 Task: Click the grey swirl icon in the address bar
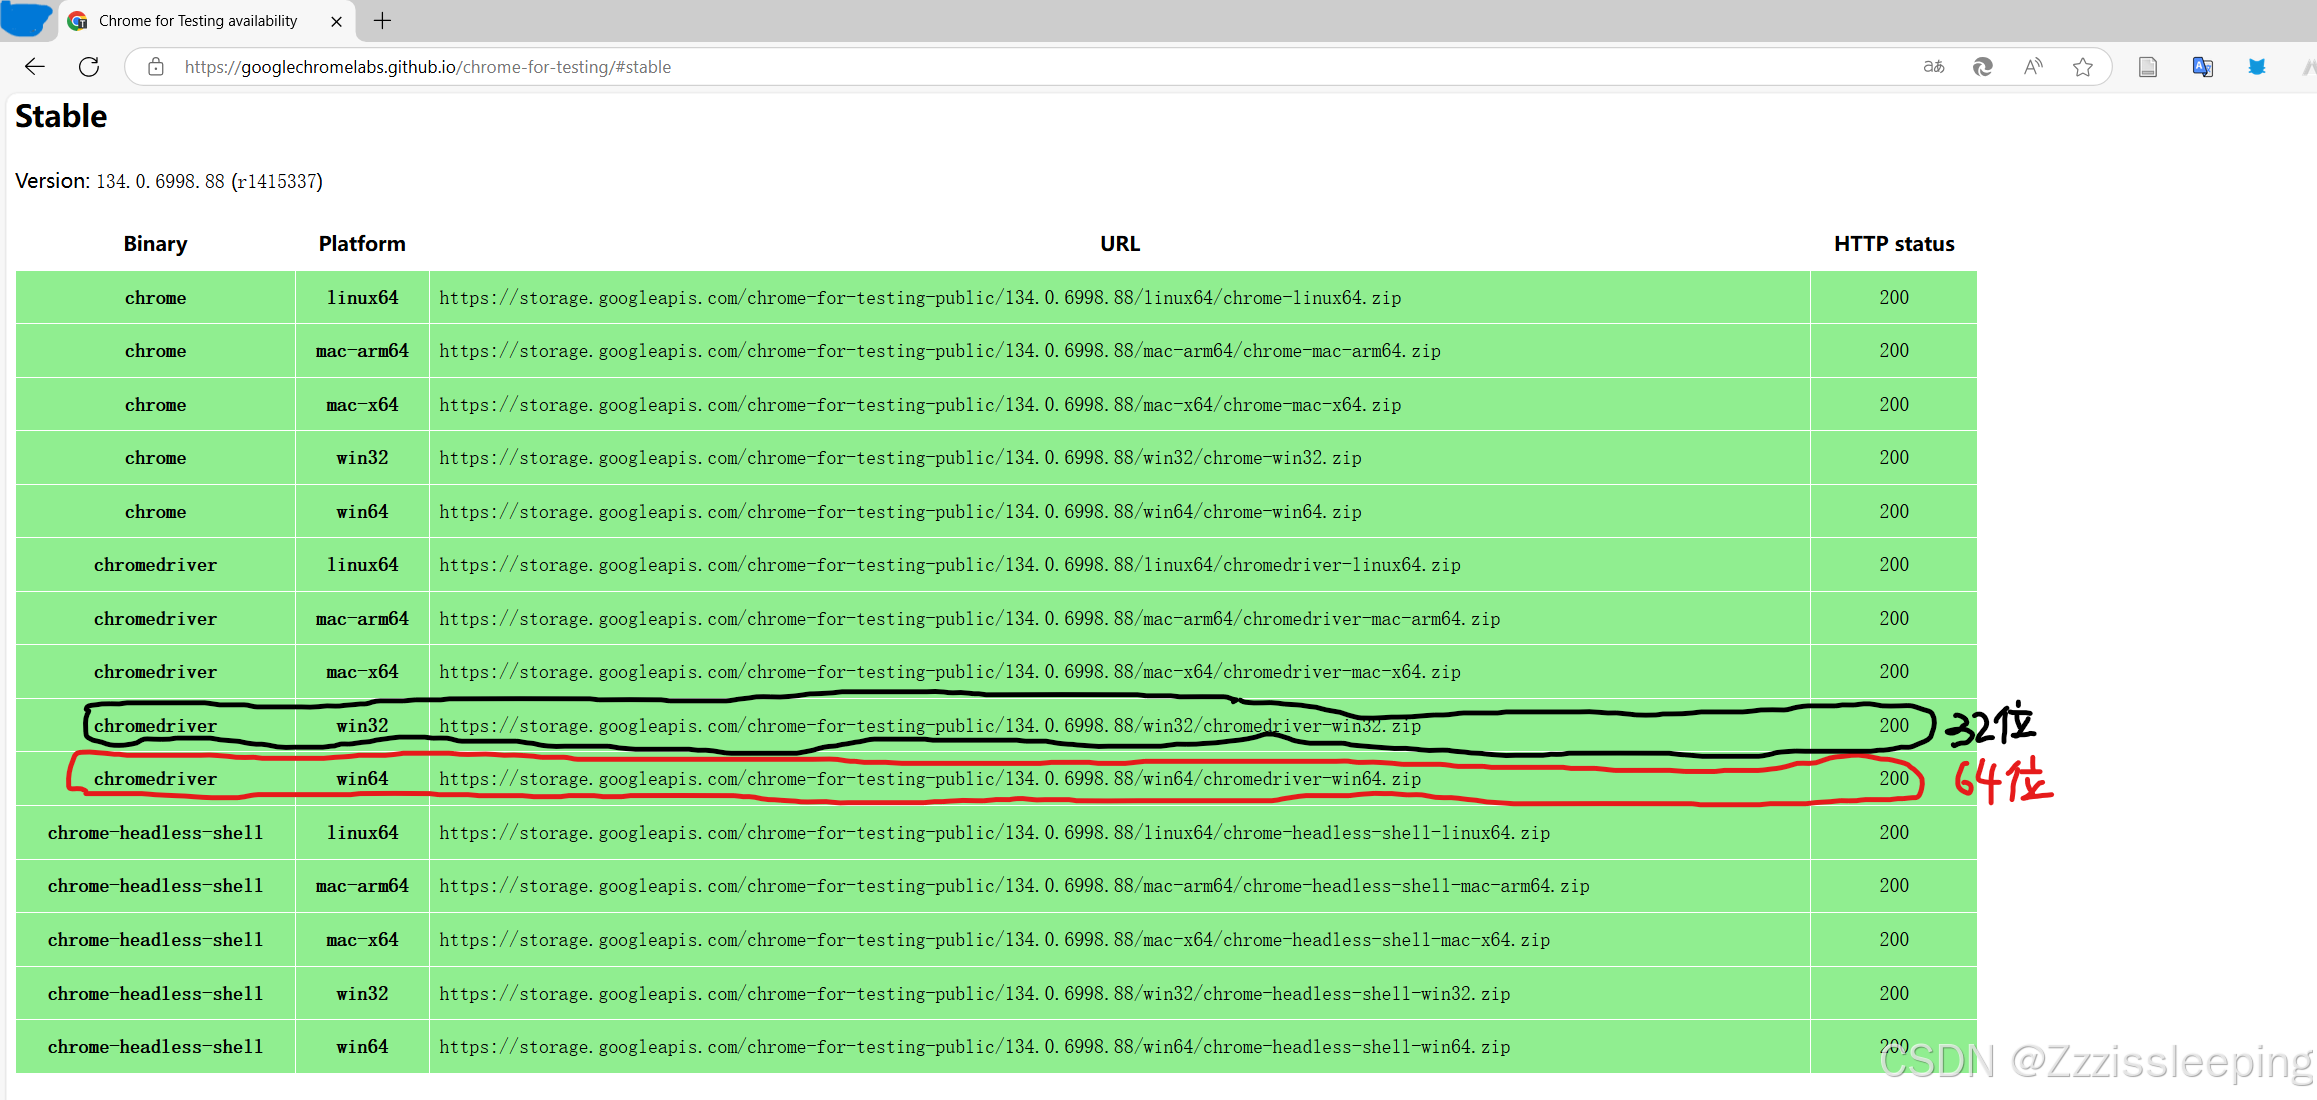point(1983,66)
